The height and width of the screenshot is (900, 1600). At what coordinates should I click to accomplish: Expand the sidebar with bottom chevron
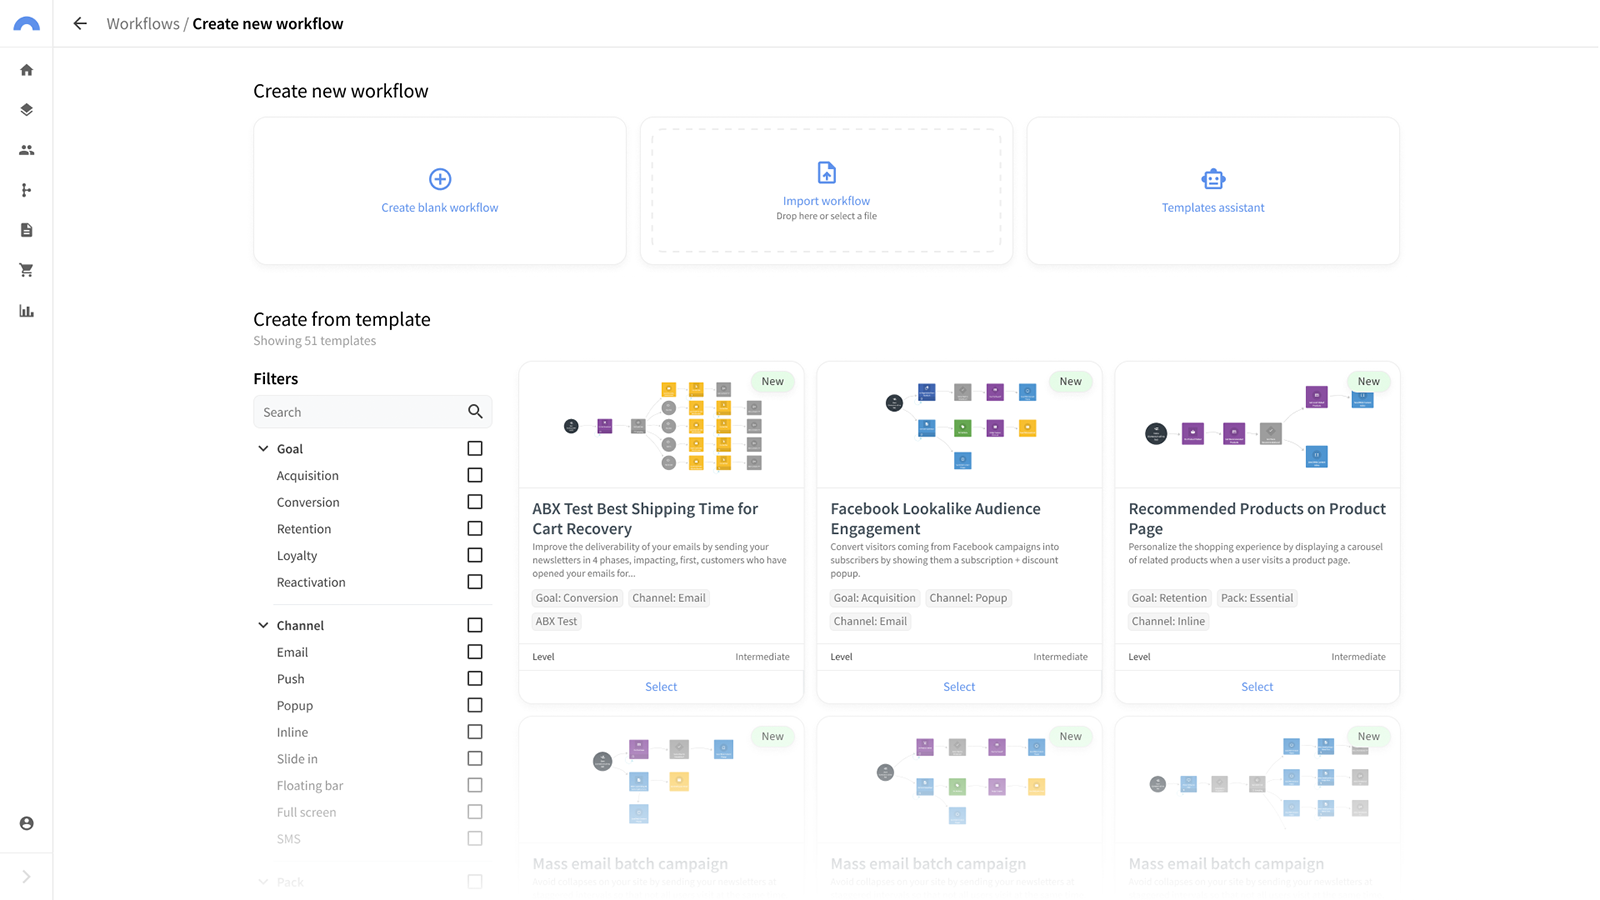coord(27,877)
